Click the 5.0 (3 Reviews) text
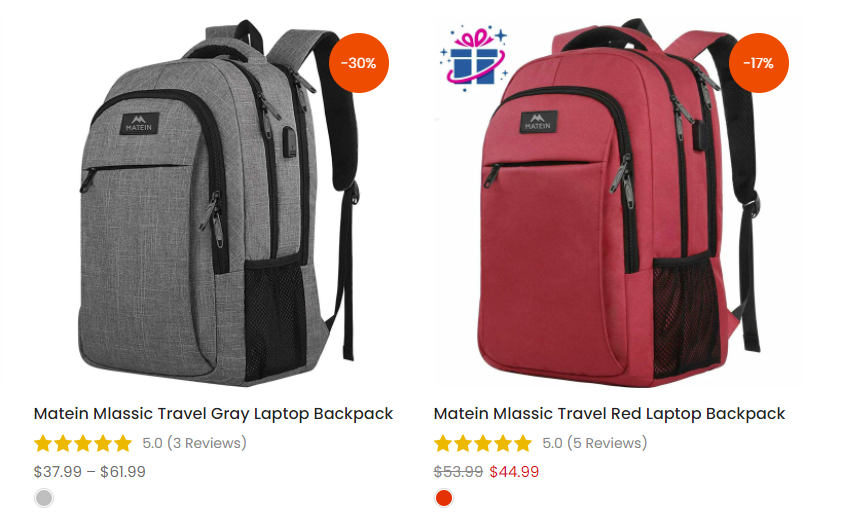 click(x=194, y=443)
